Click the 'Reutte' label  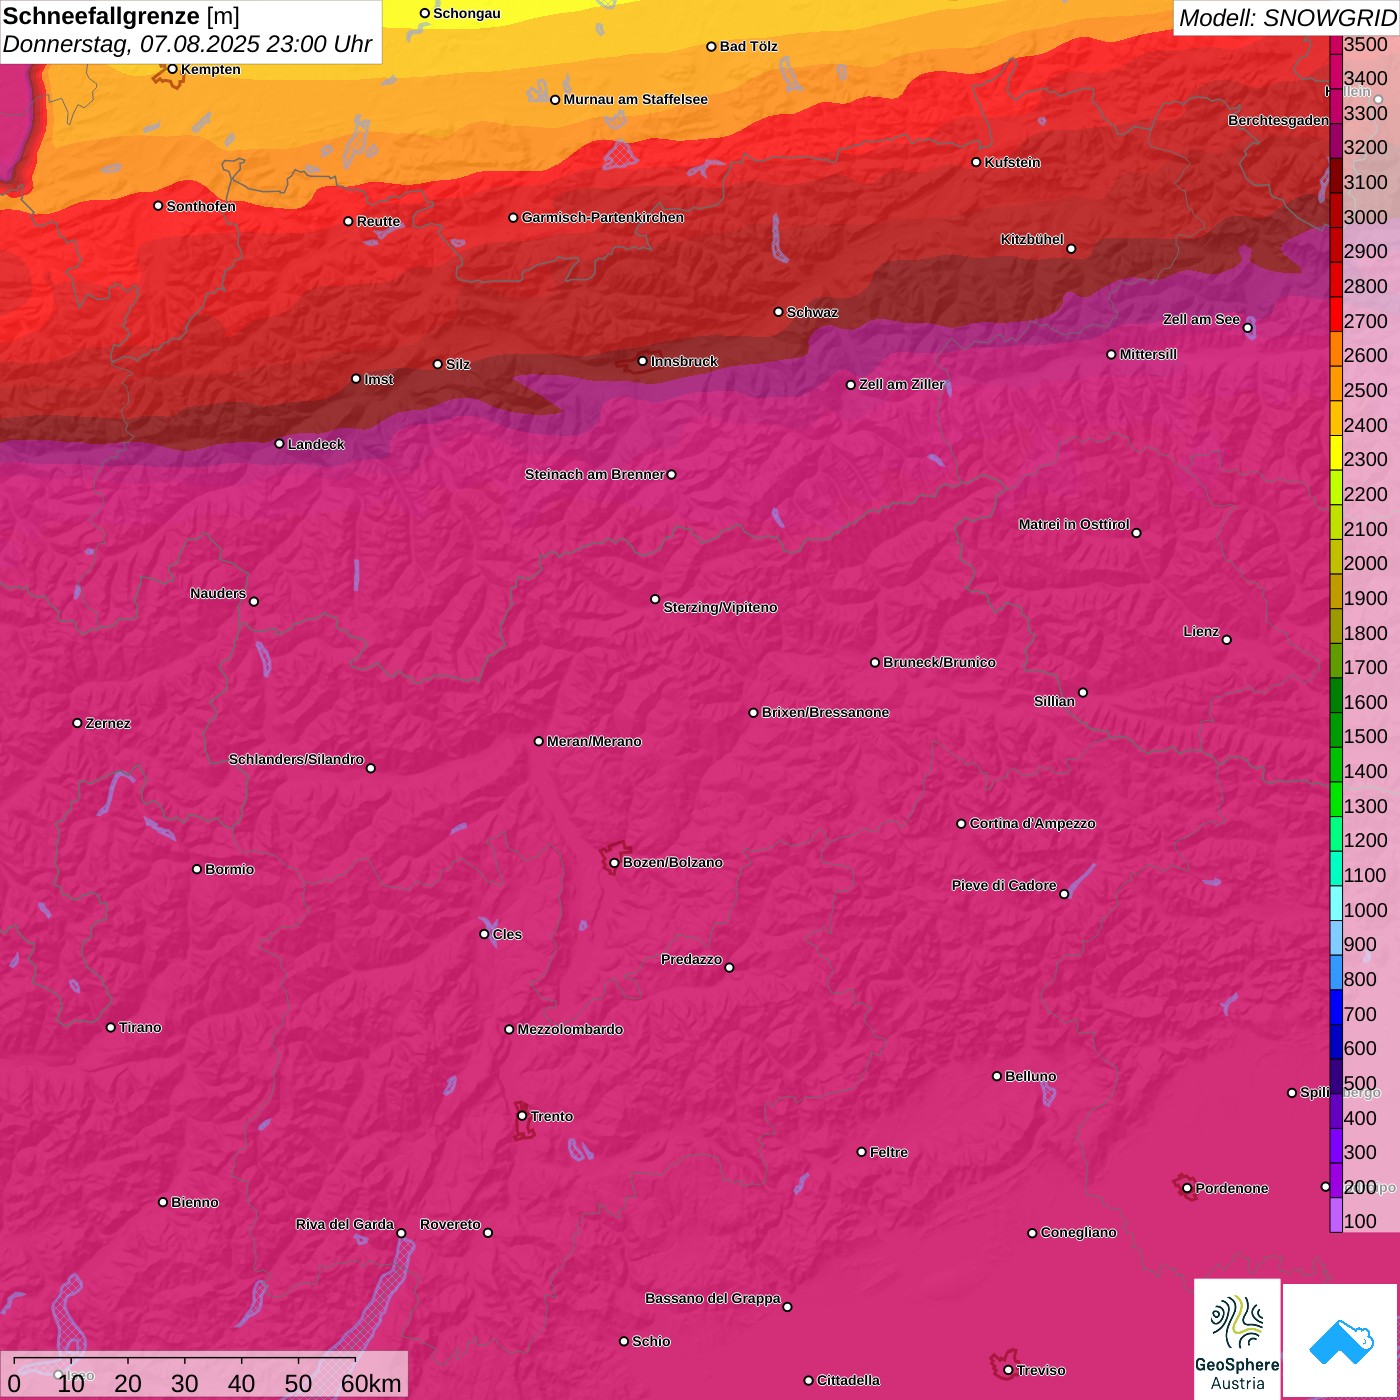[378, 221]
